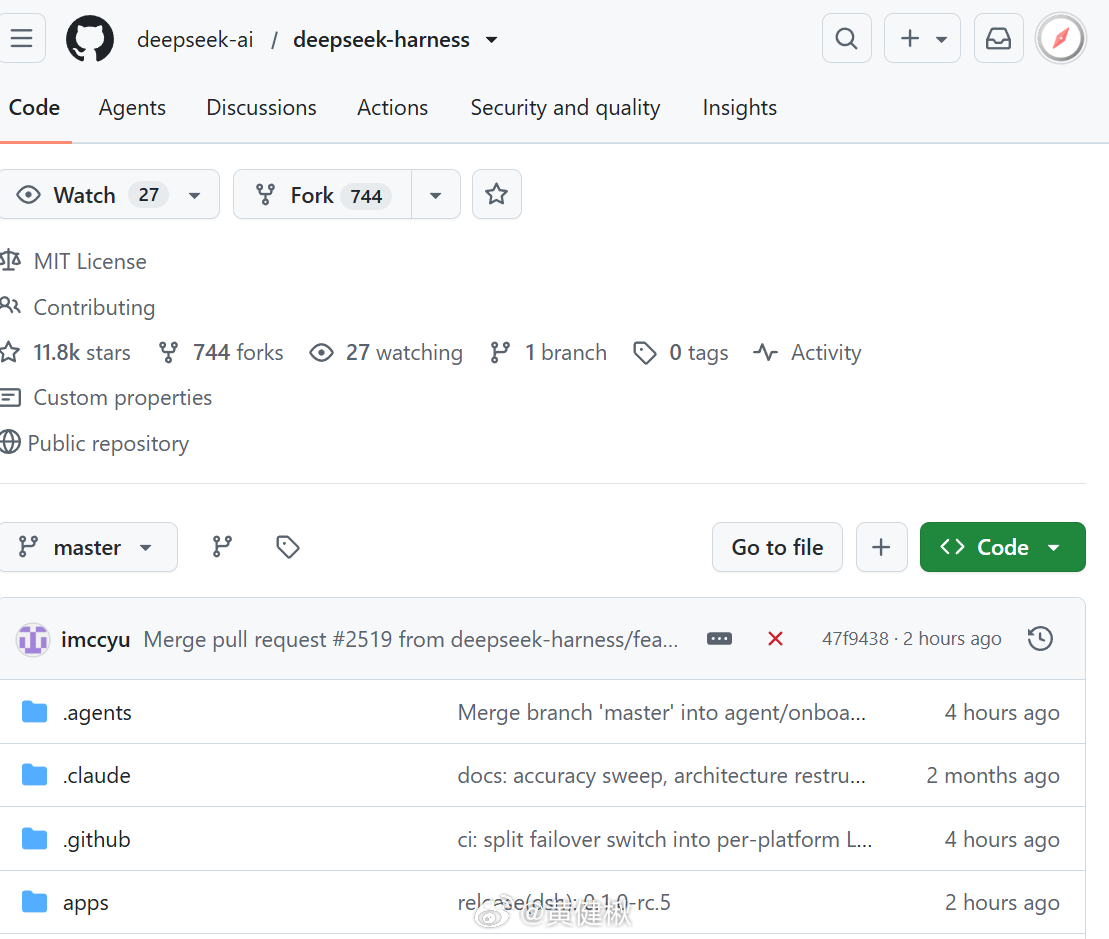Expand the Fork options dropdown arrow
1109x939 pixels.
(x=436, y=195)
